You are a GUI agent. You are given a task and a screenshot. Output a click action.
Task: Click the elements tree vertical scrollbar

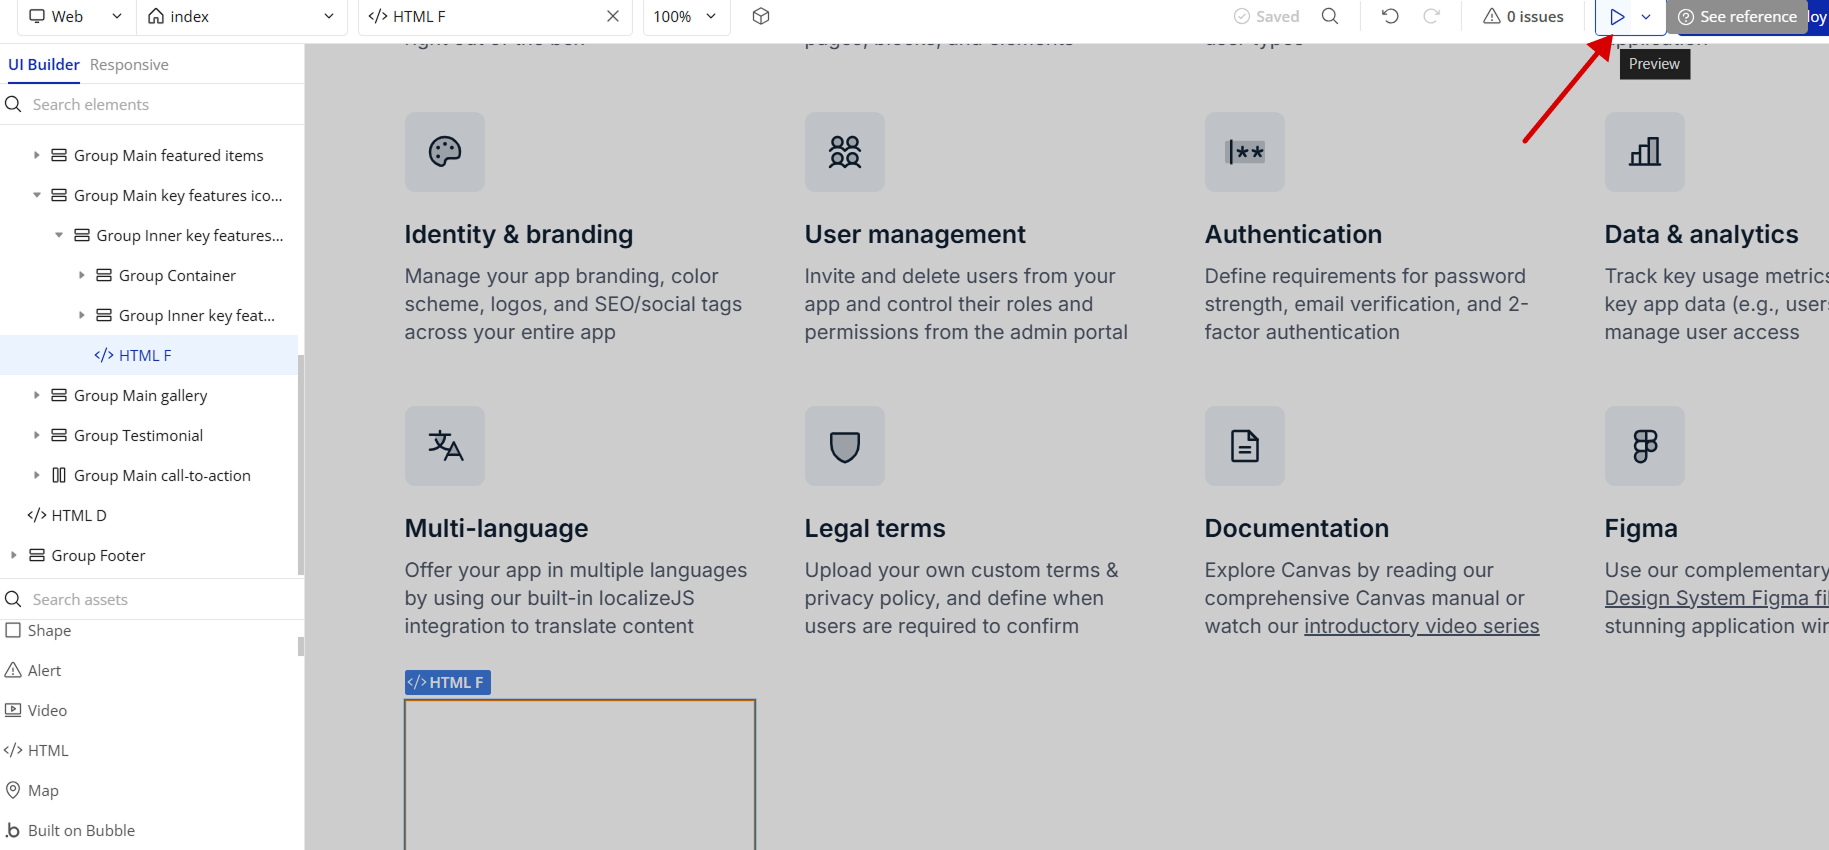(x=301, y=465)
